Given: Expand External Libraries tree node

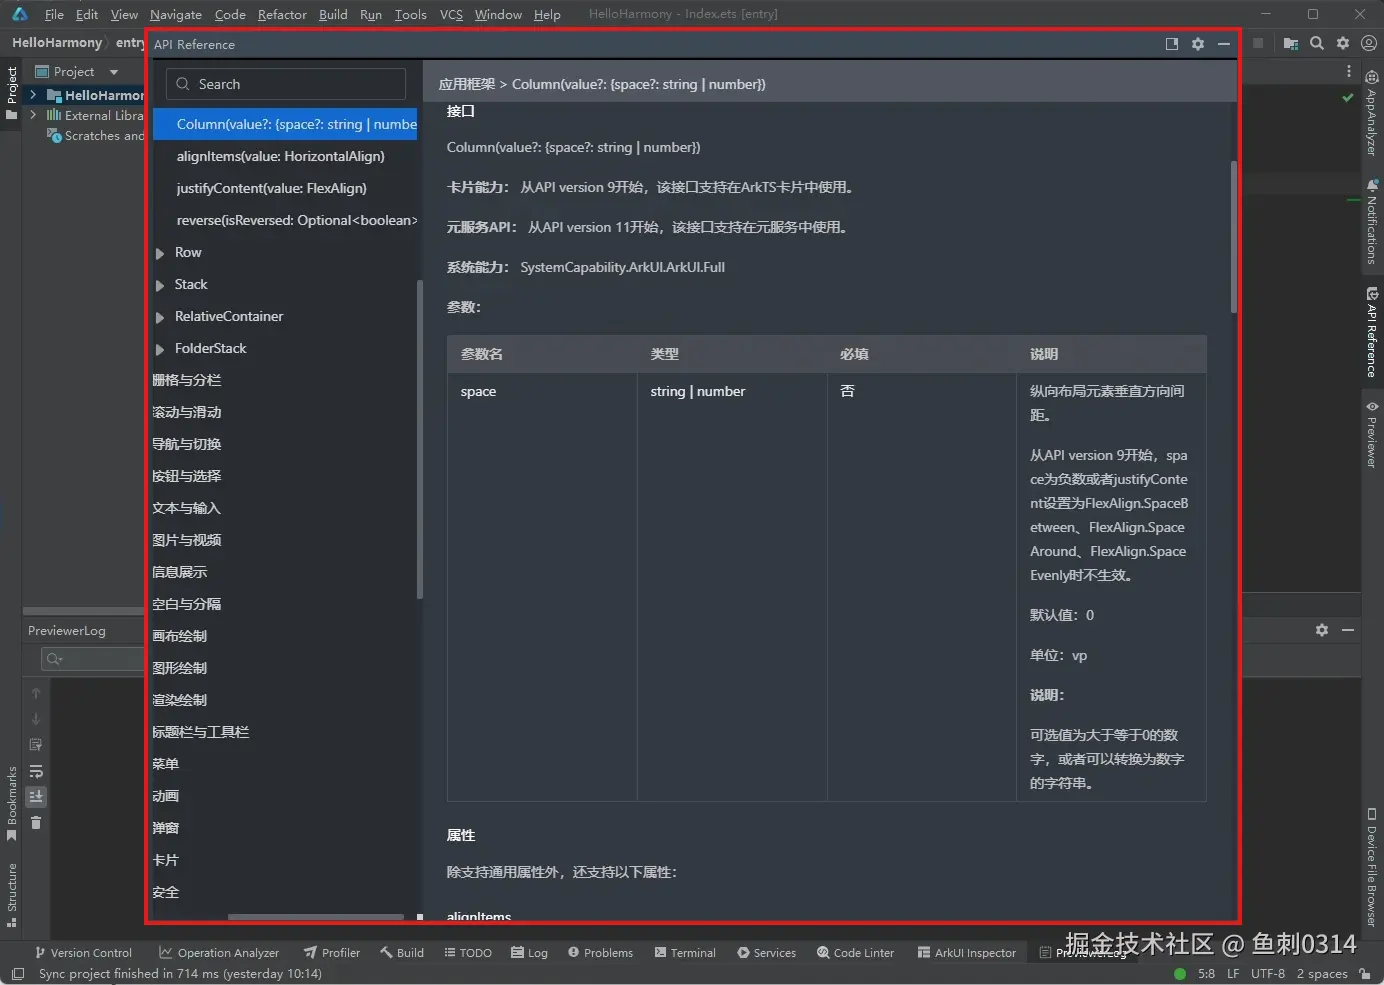Looking at the screenshot, I should tap(33, 115).
